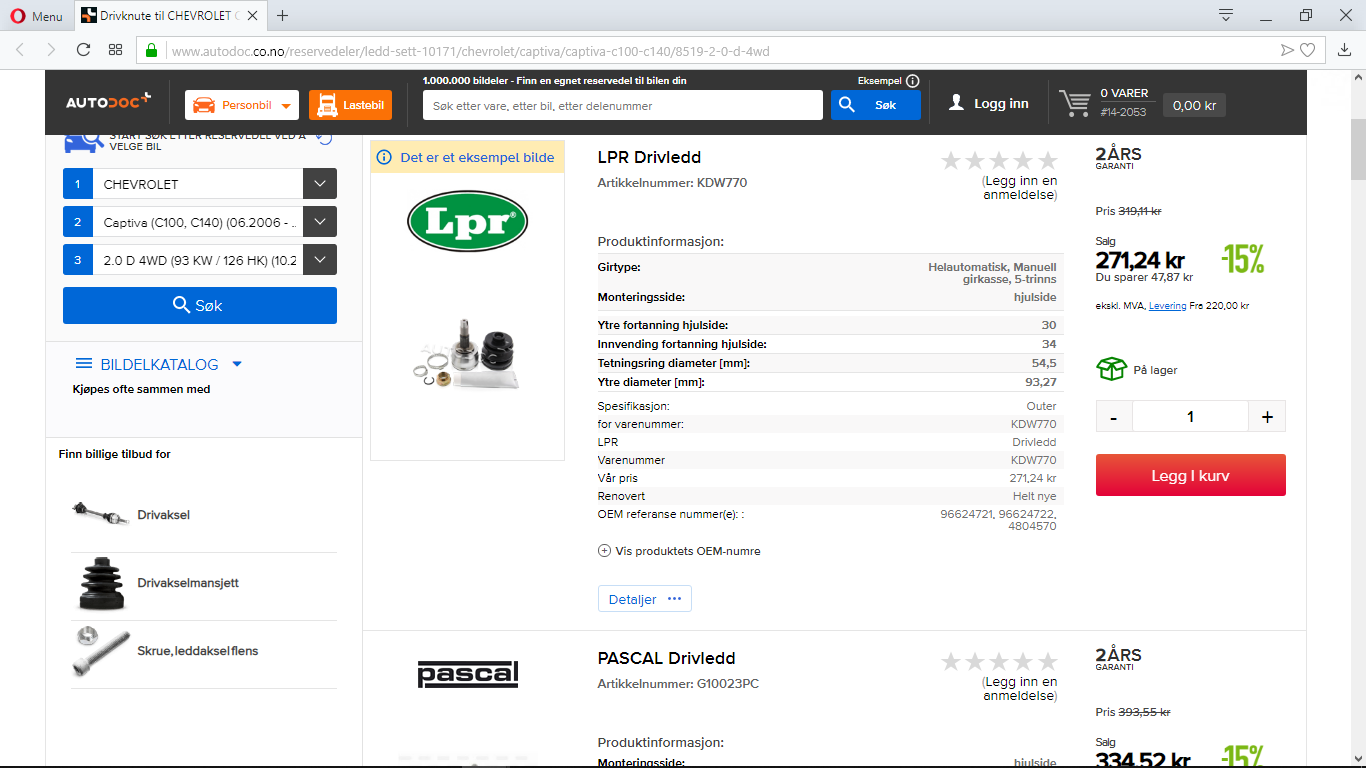Screen dimensions: 1366x768
Task: Open browser downloads icon
Action: click(1345, 50)
